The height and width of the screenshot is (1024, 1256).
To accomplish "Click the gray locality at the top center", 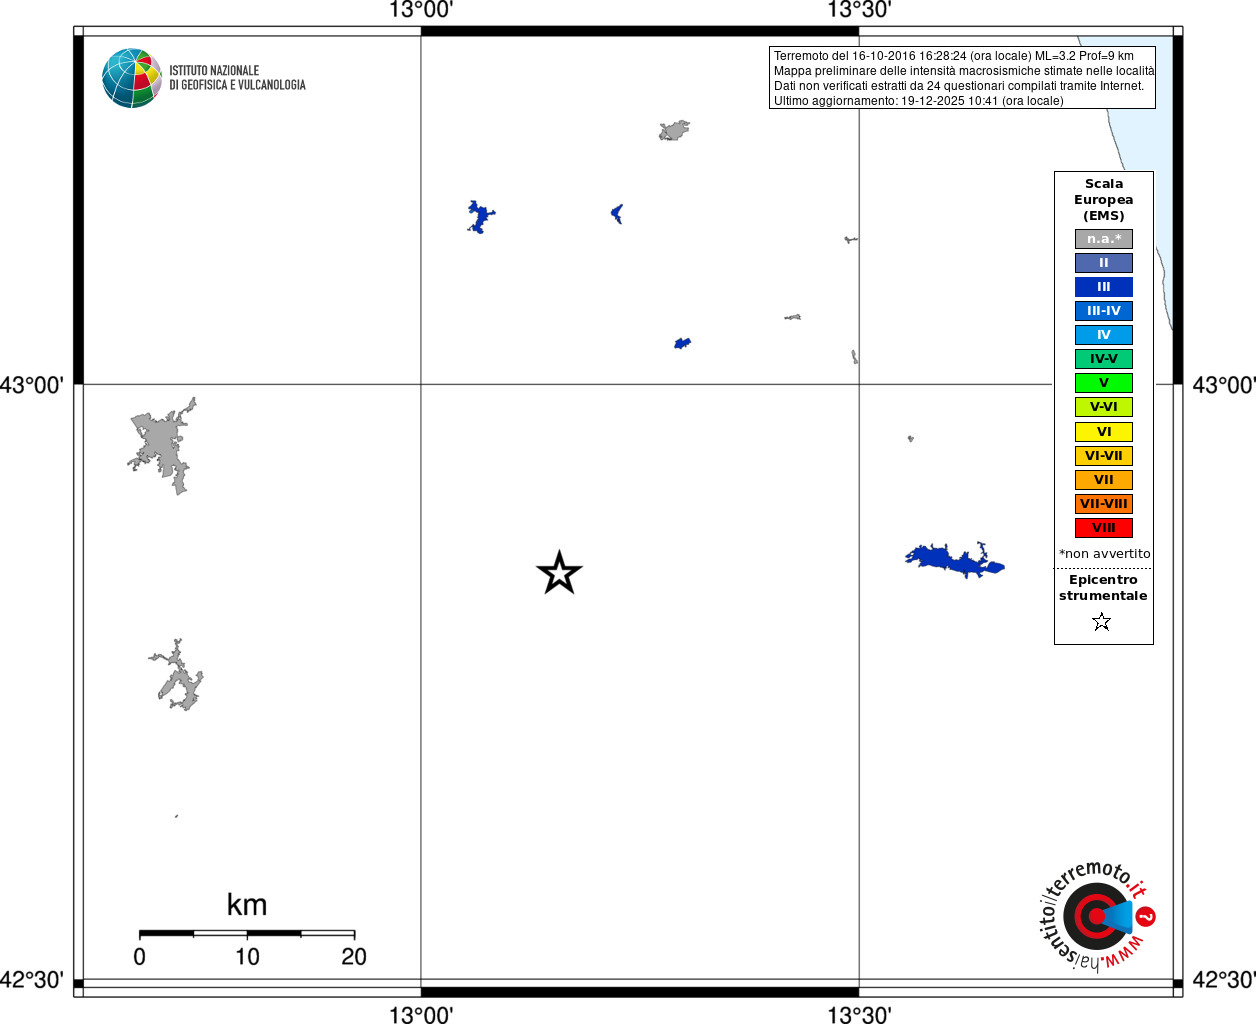I will [x=674, y=130].
